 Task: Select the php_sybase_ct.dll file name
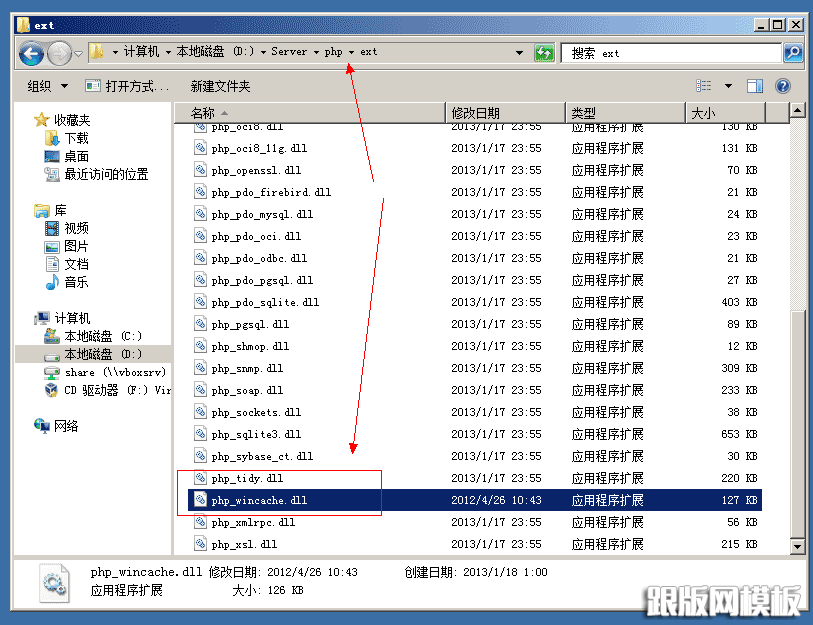(262, 456)
